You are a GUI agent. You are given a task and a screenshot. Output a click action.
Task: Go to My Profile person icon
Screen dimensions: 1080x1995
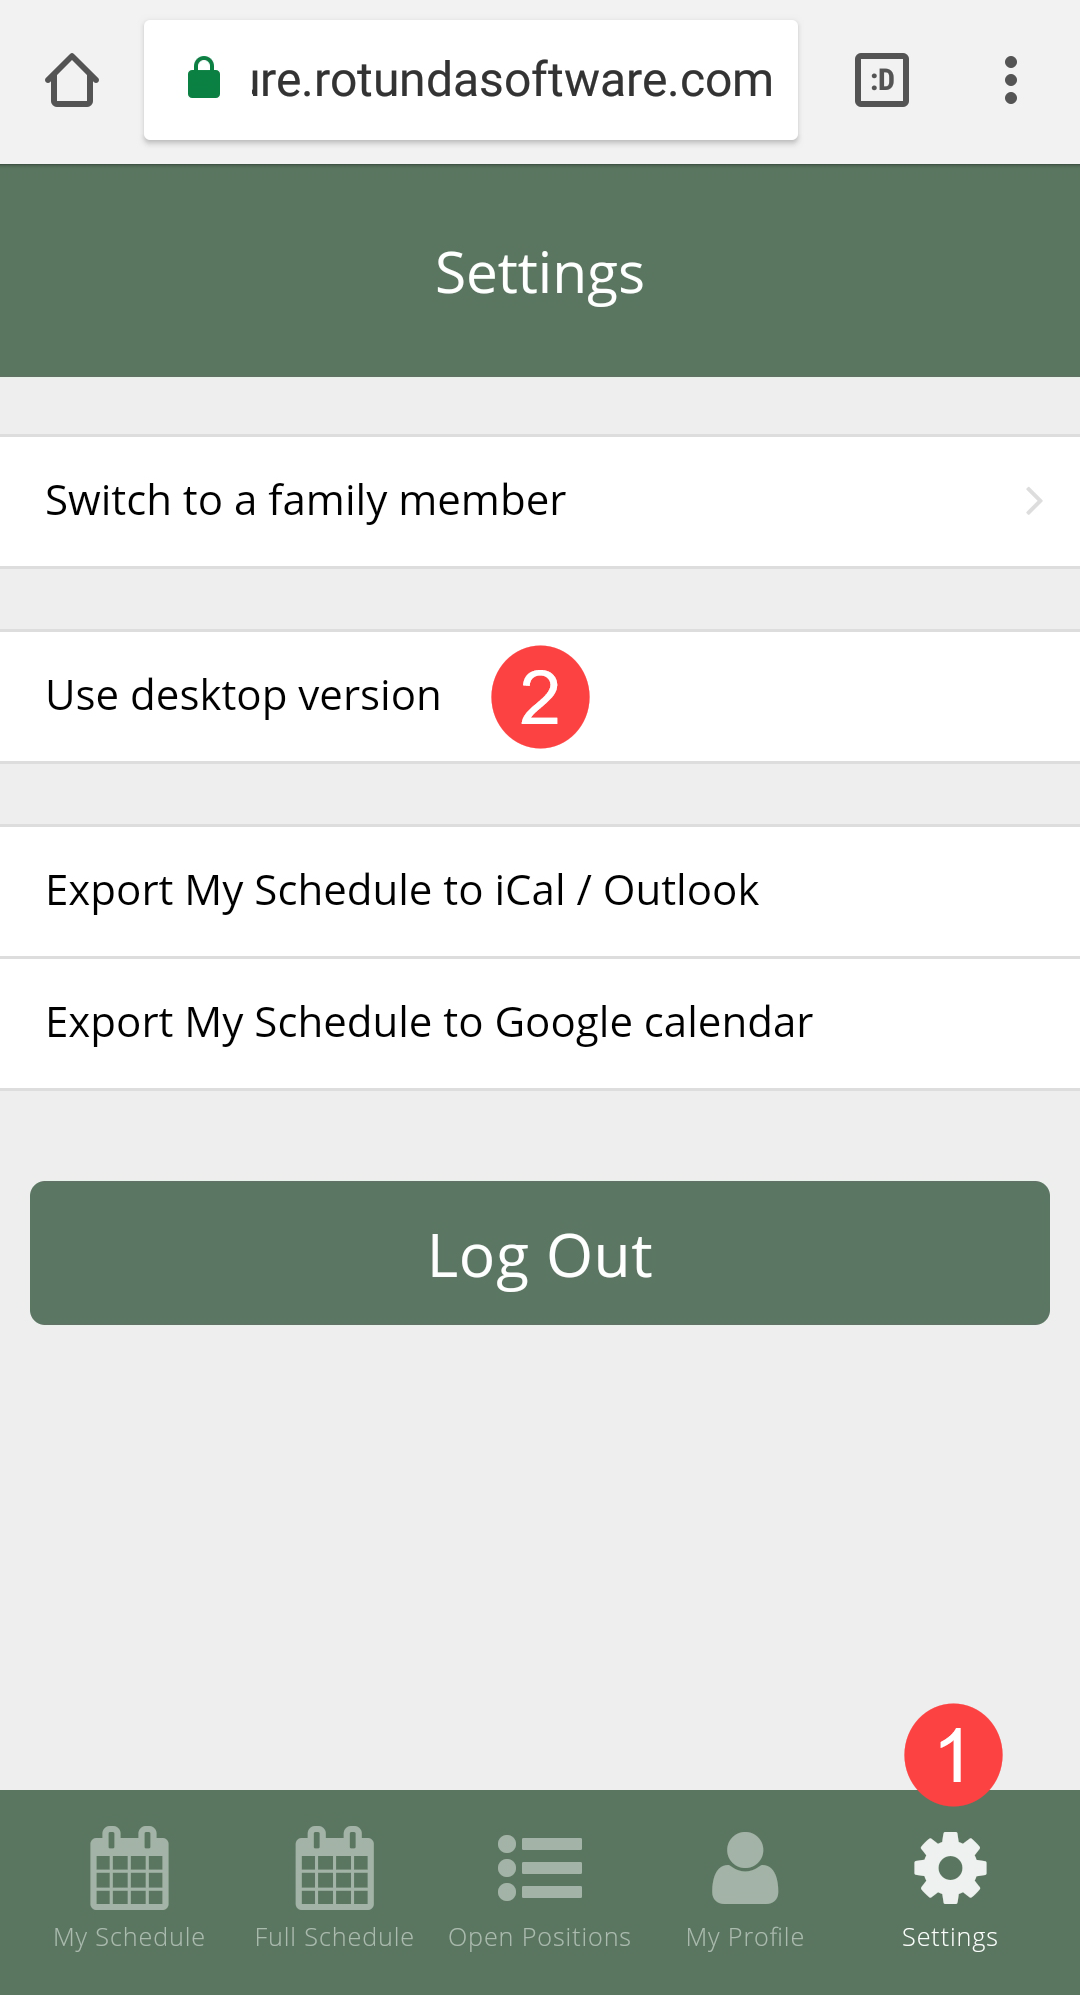point(745,1867)
